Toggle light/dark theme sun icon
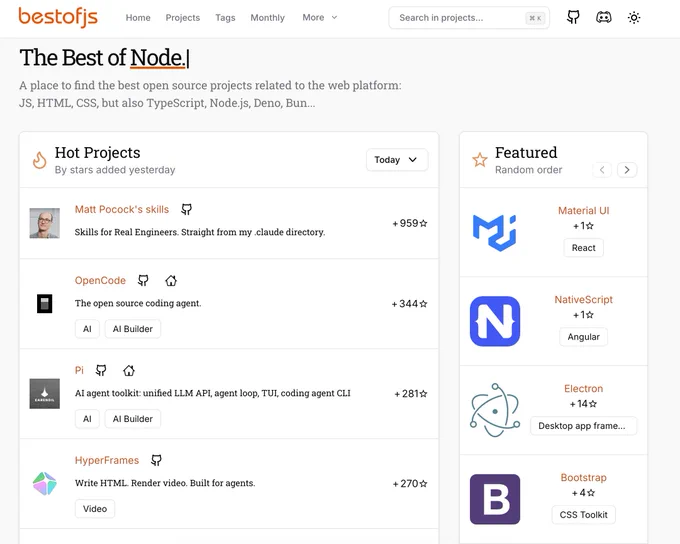Image resolution: width=680 pixels, height=544 pixels. click(x=634, y=18)
